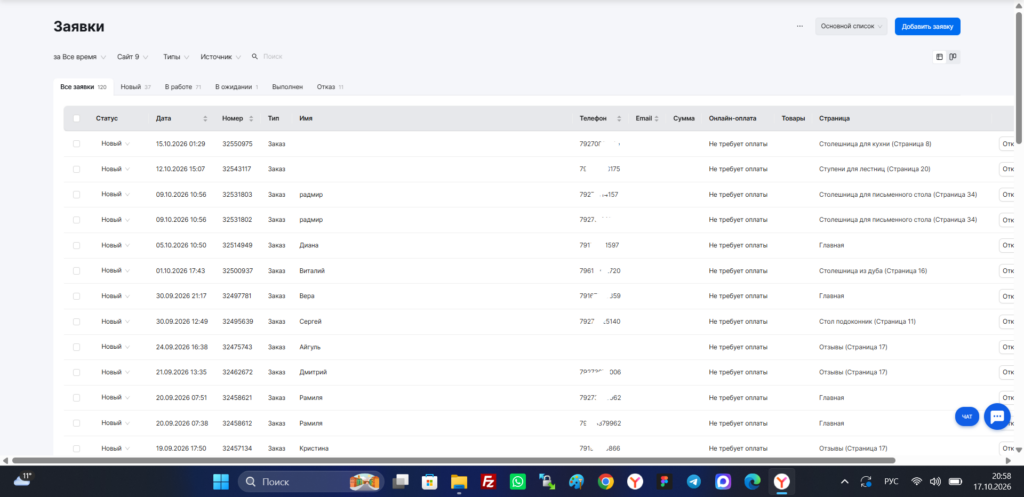This screenshot has width=1024, height=497.
Task: Tick checkbox for order 32550975
Action: click(76, 144)
